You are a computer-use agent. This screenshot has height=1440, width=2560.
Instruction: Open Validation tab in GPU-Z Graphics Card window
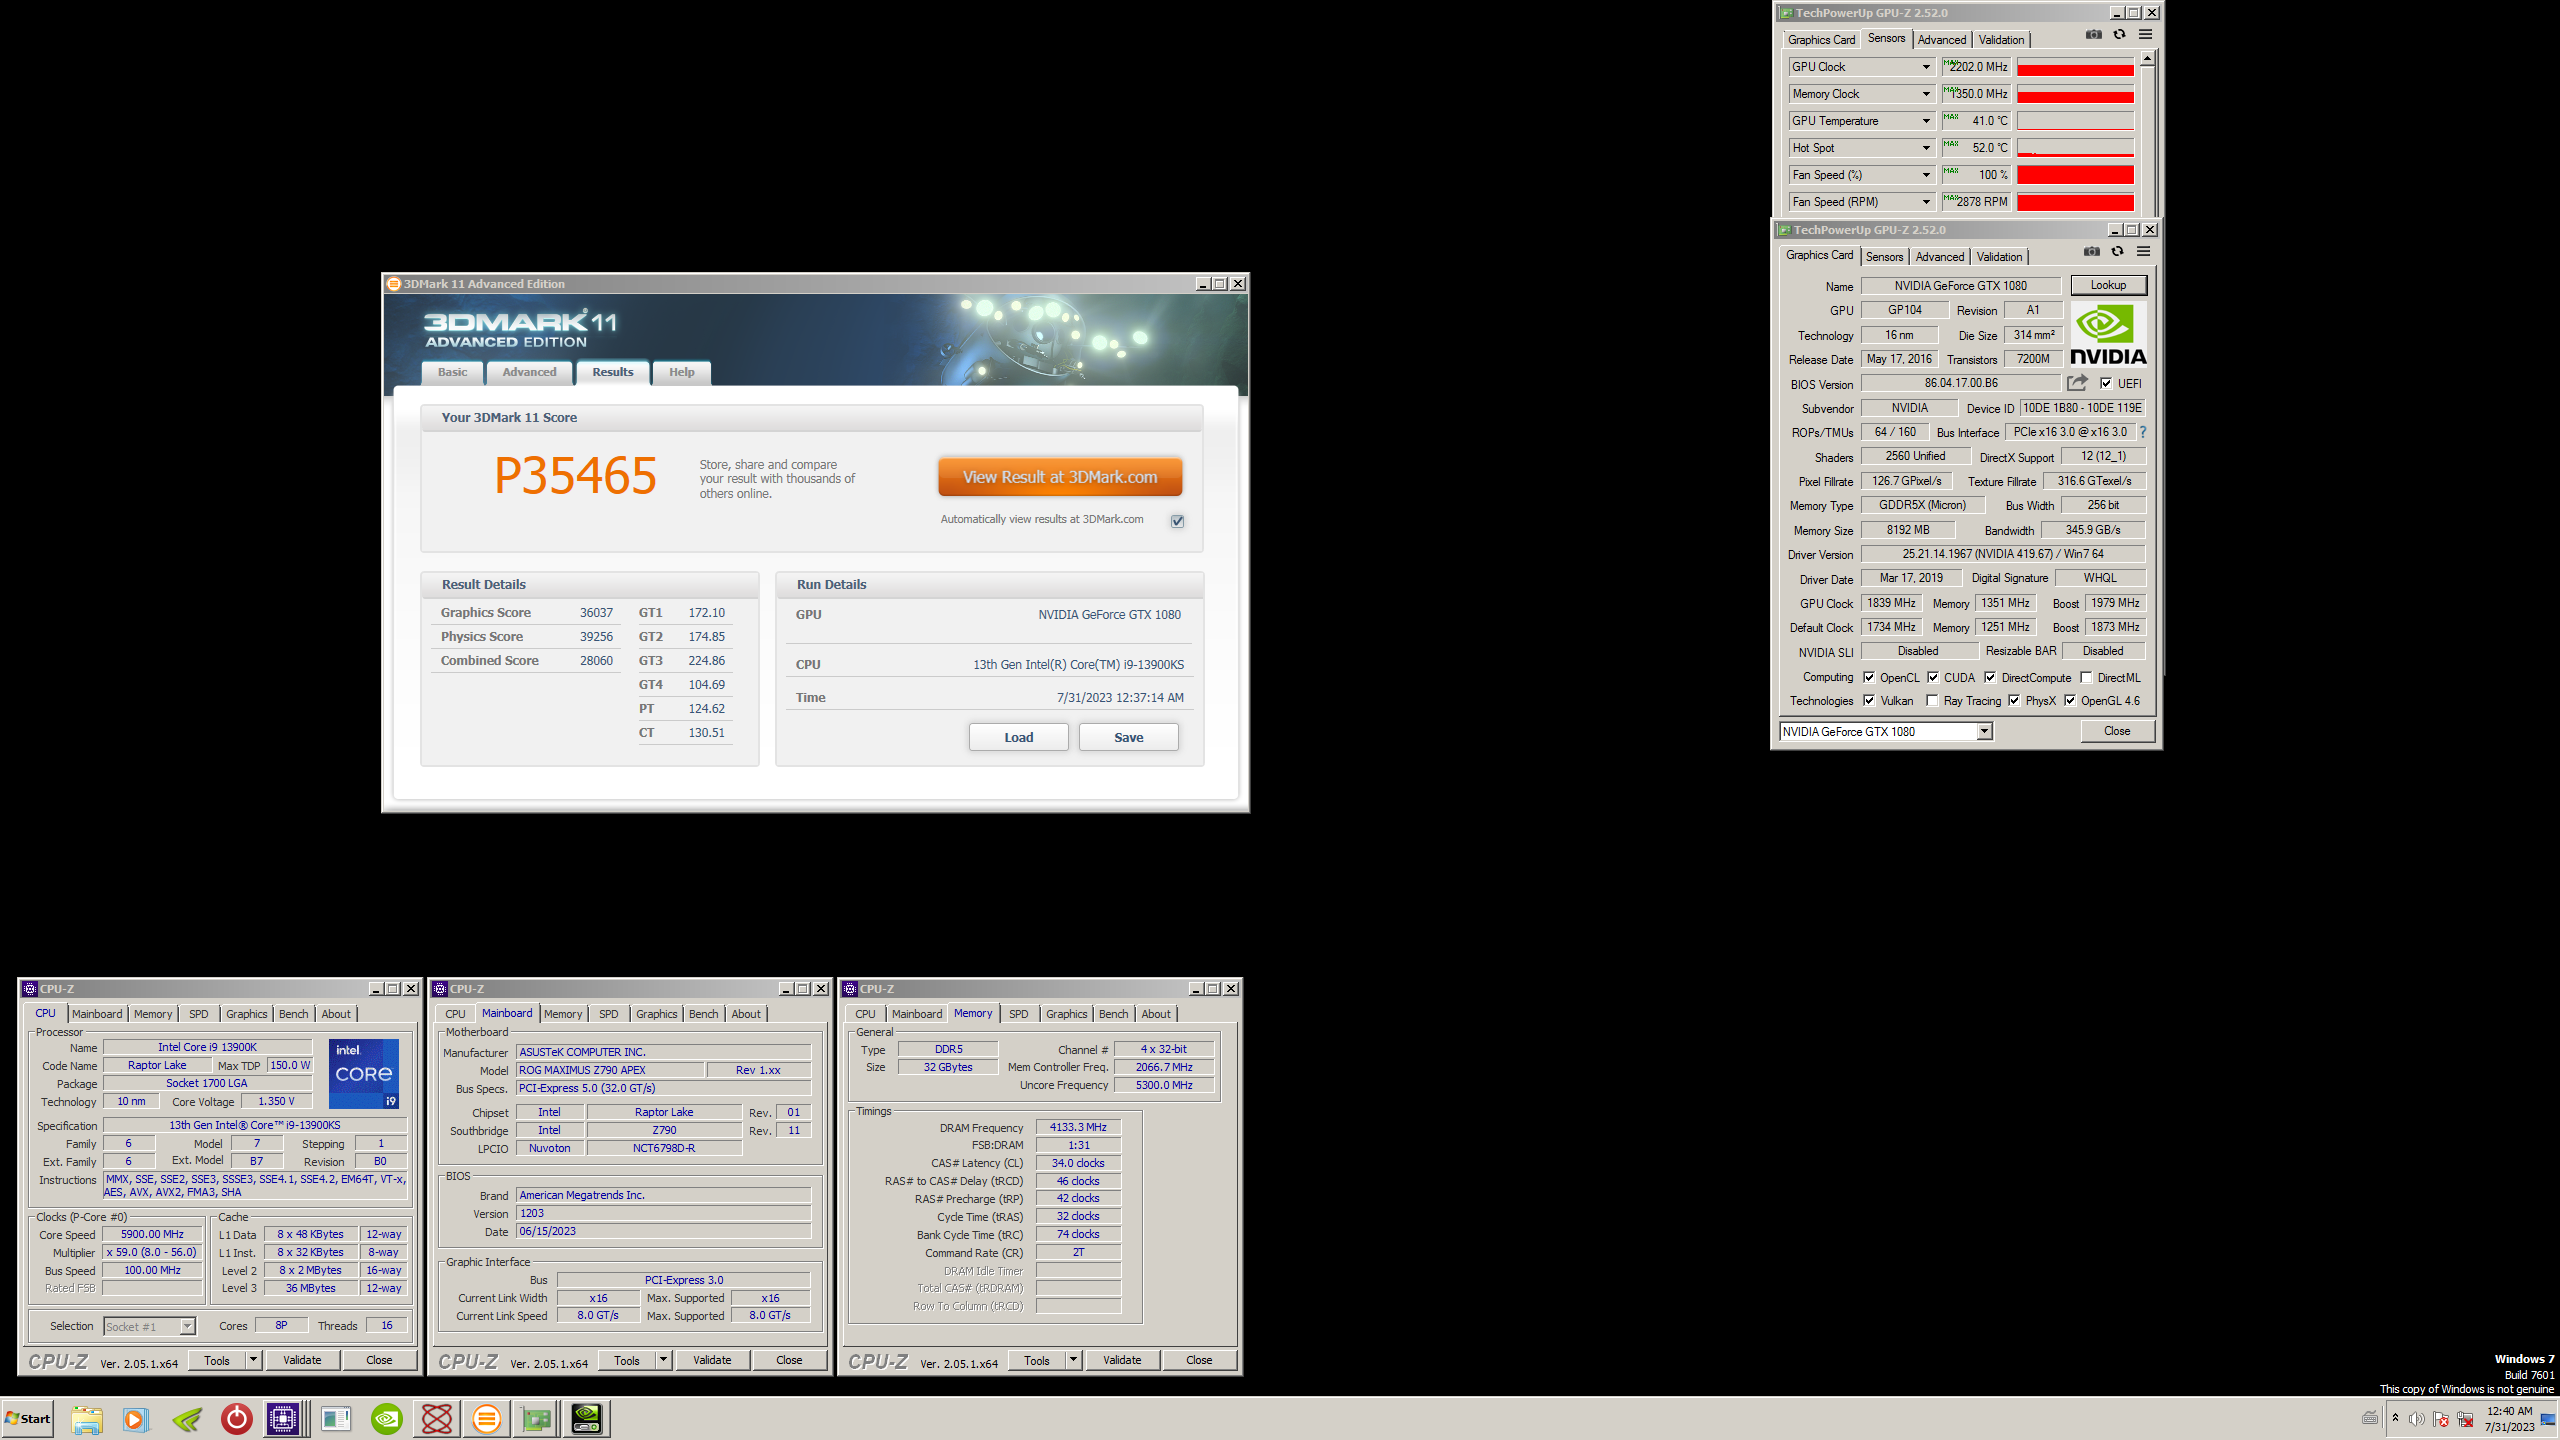pyautogui.click(x=1999, y=257)
